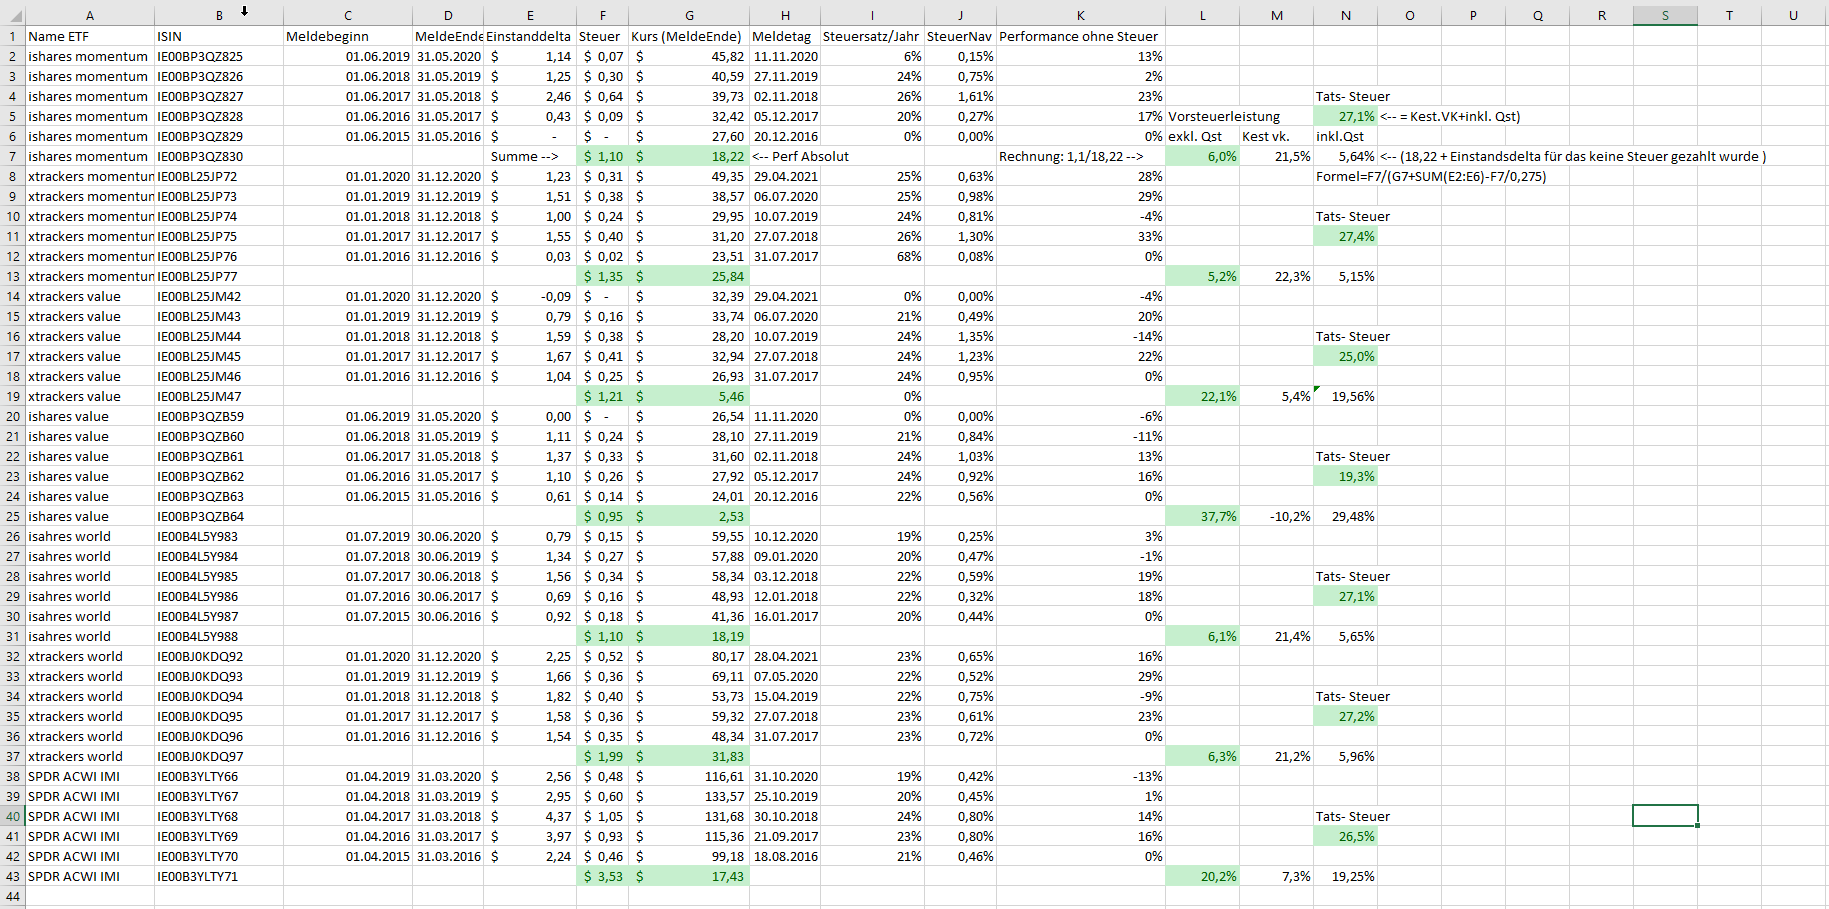
Task: Click the Meldetag date 09.01.2020
Action: click(785, 556)
